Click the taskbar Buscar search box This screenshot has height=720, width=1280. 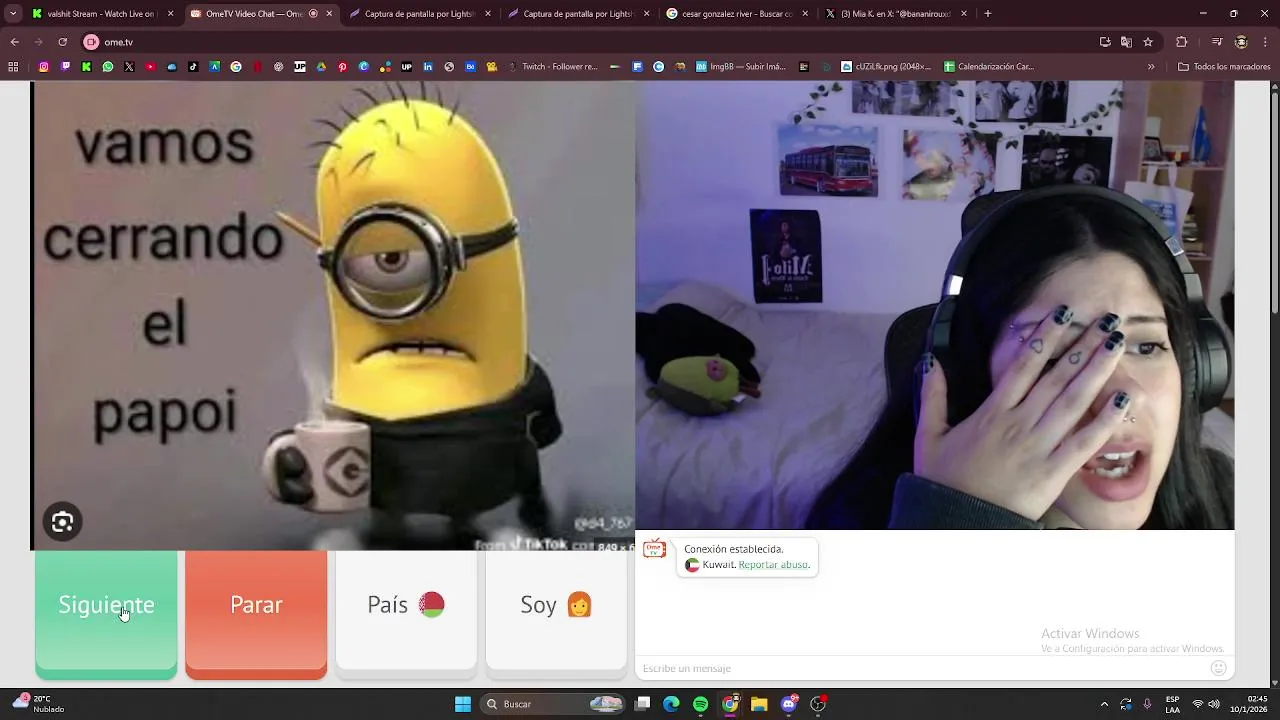(x=553, y=704)
